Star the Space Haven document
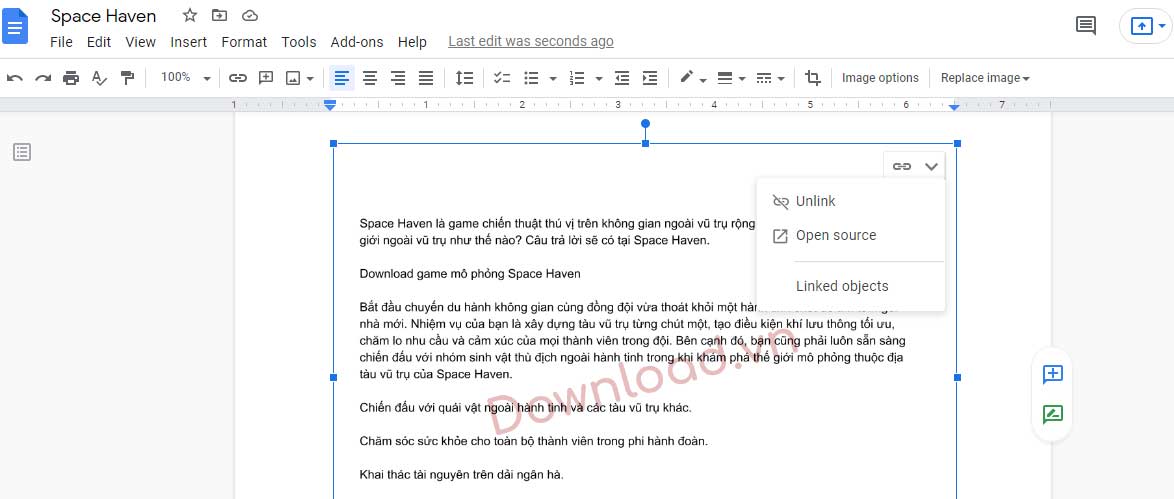The width and height of the screenshot is (1174, 499). click(x=190, y=16)
